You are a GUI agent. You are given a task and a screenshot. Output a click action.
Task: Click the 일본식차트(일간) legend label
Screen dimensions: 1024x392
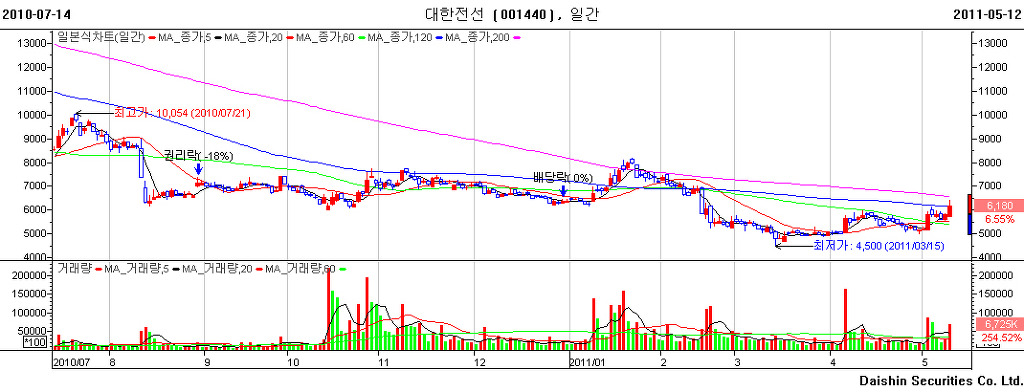click(101, 38)
